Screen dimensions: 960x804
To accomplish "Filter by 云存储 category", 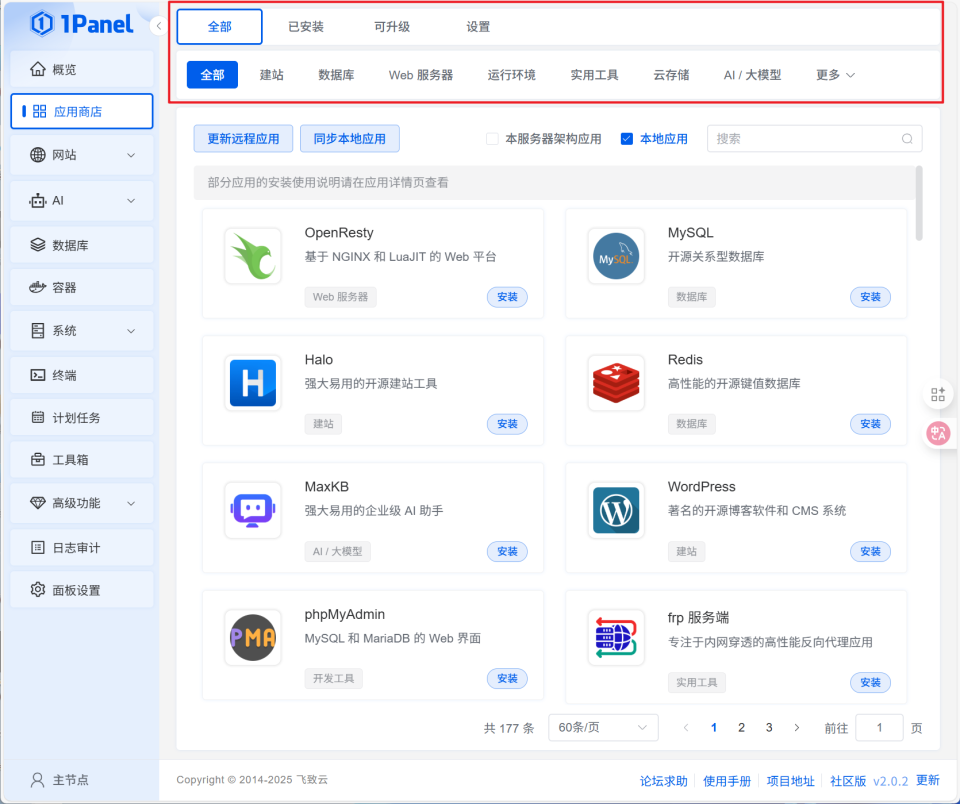I will (x=671, y=75).
